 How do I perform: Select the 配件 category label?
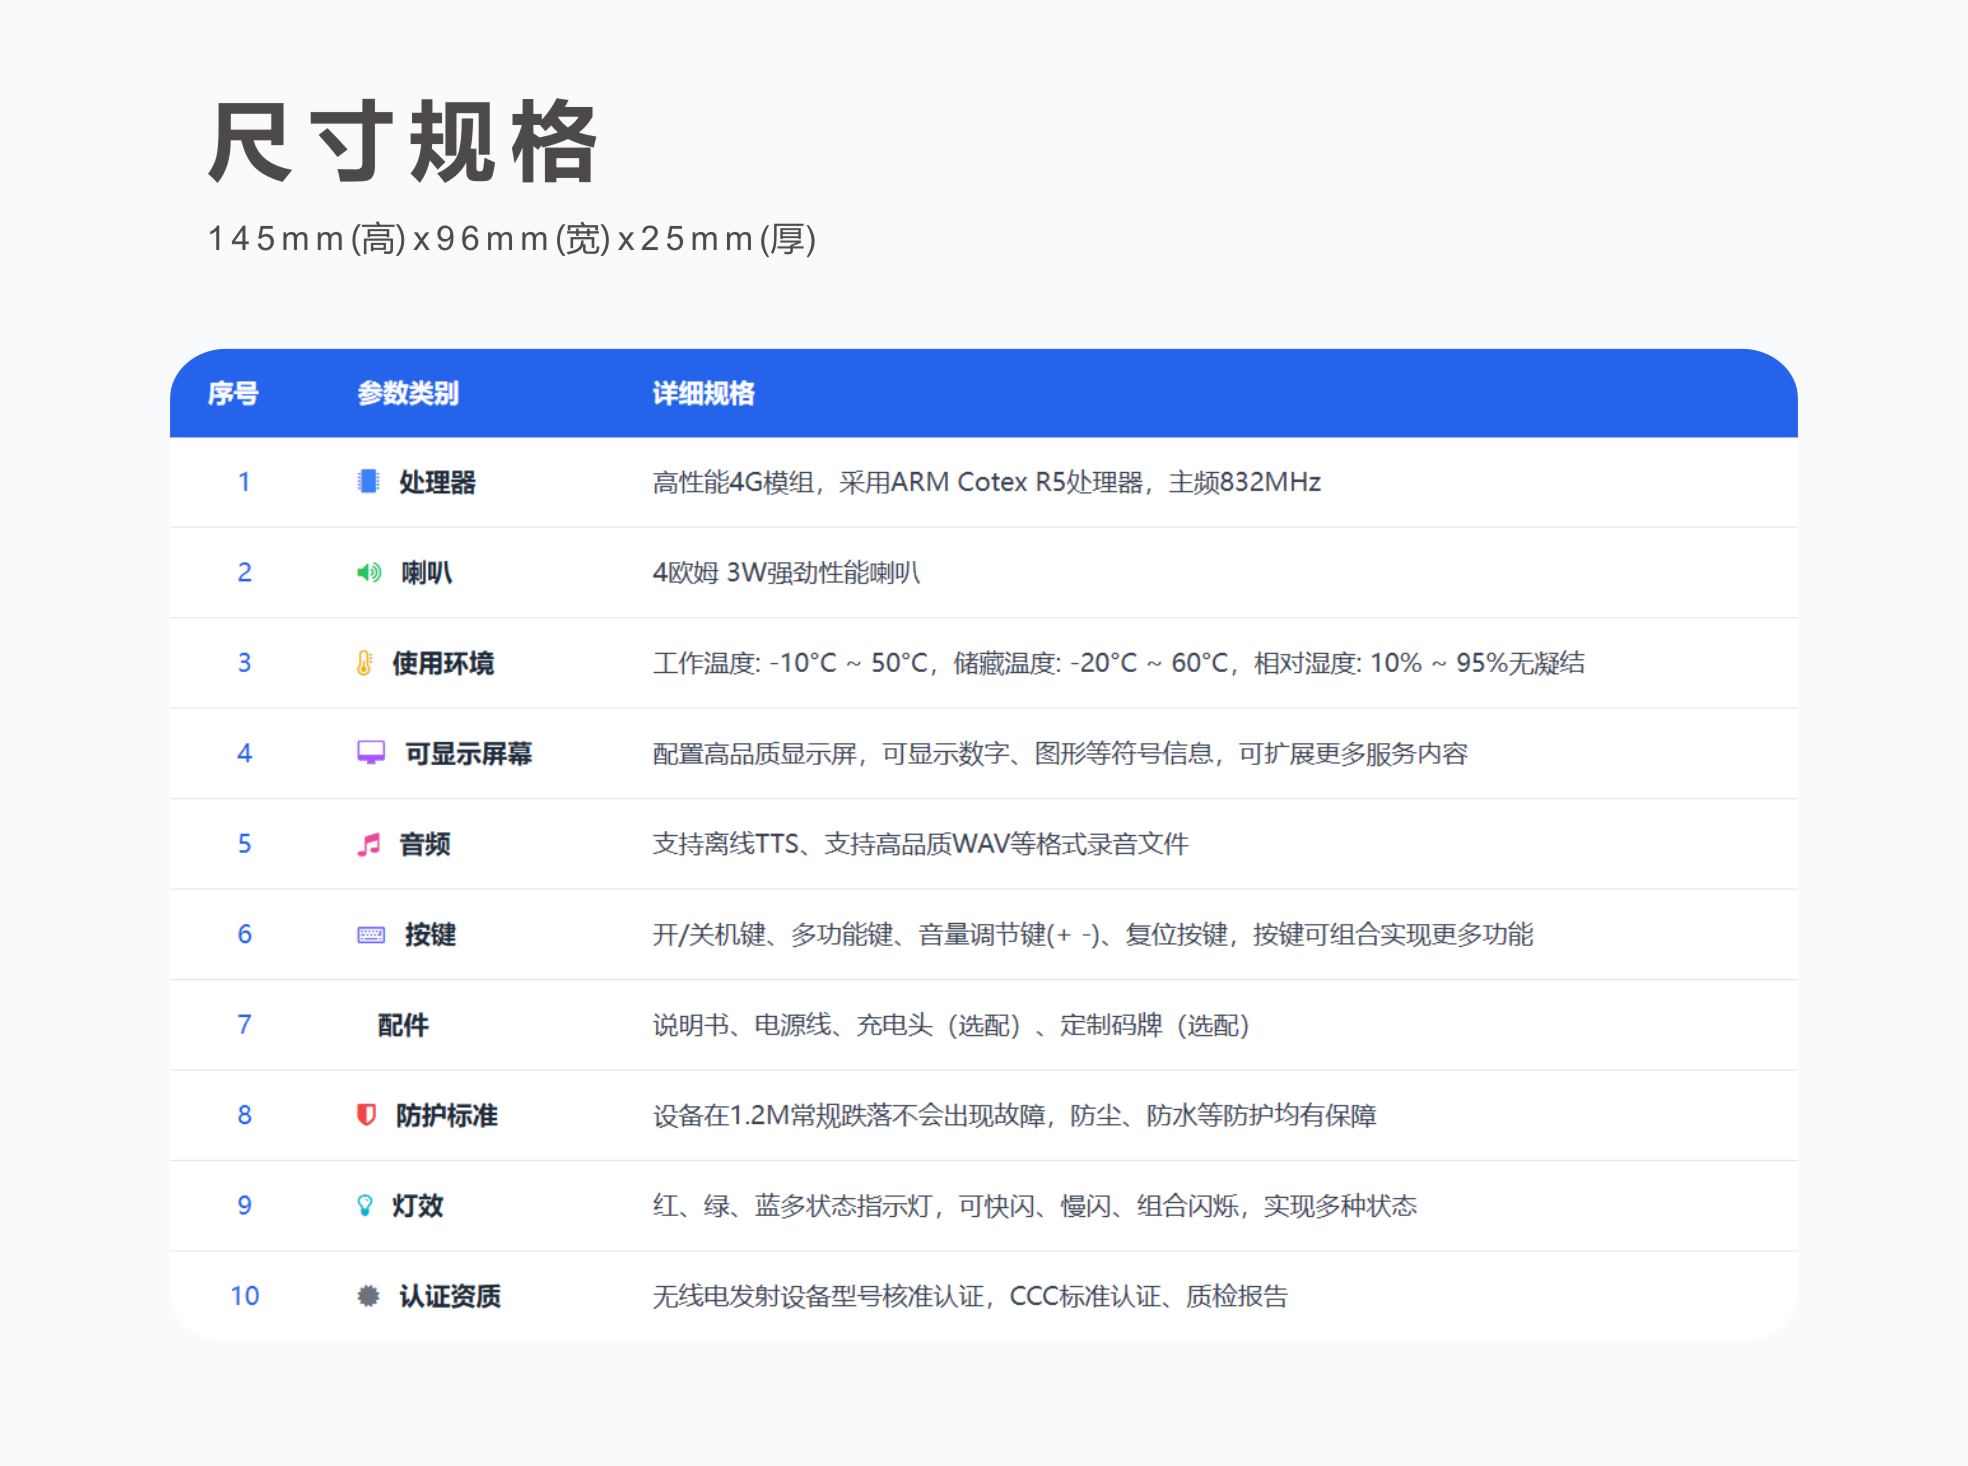coord(403,1025)
